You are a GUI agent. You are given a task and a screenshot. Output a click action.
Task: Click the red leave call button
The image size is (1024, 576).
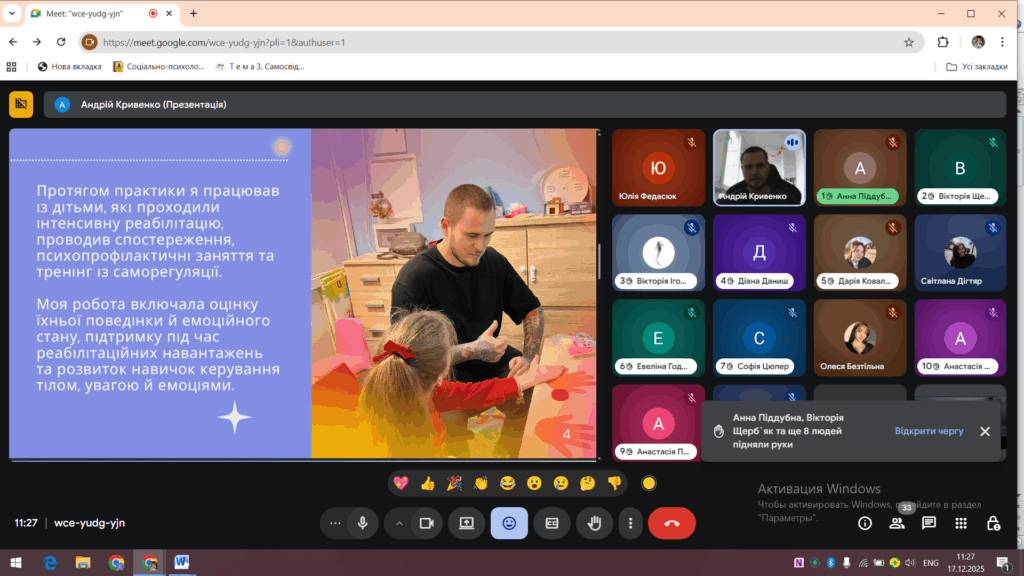(x=671, y=523)
